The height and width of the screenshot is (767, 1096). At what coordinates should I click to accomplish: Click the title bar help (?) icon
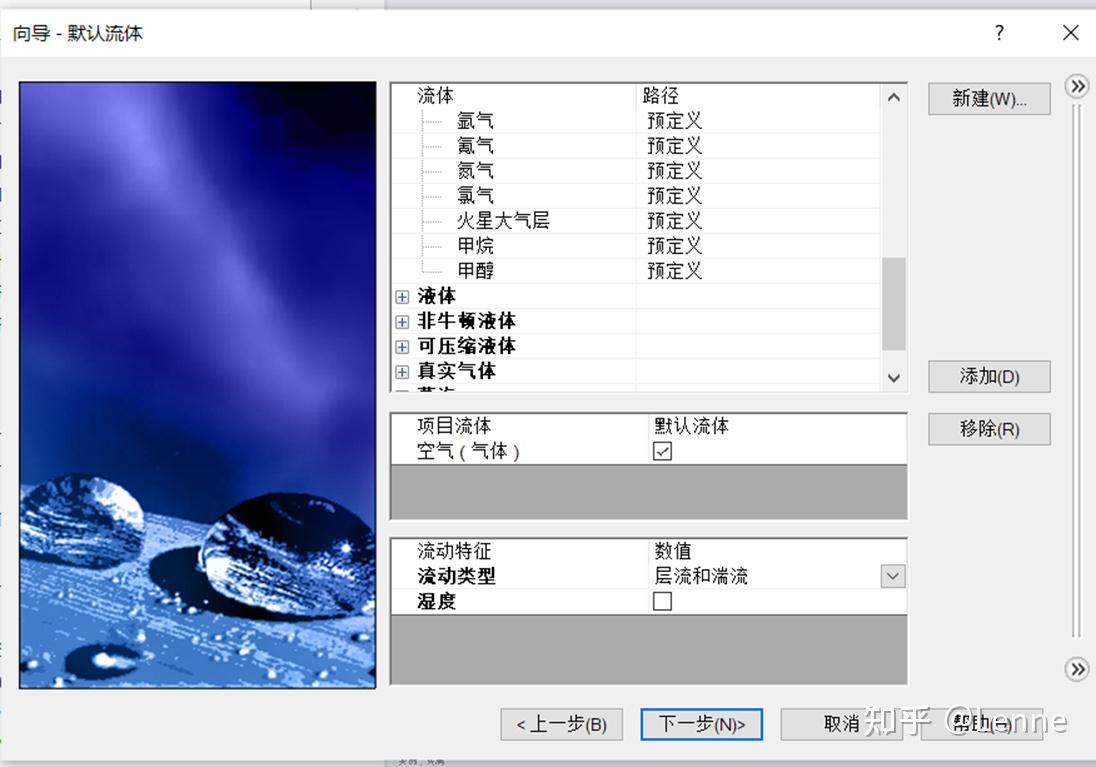pos(998,33)
